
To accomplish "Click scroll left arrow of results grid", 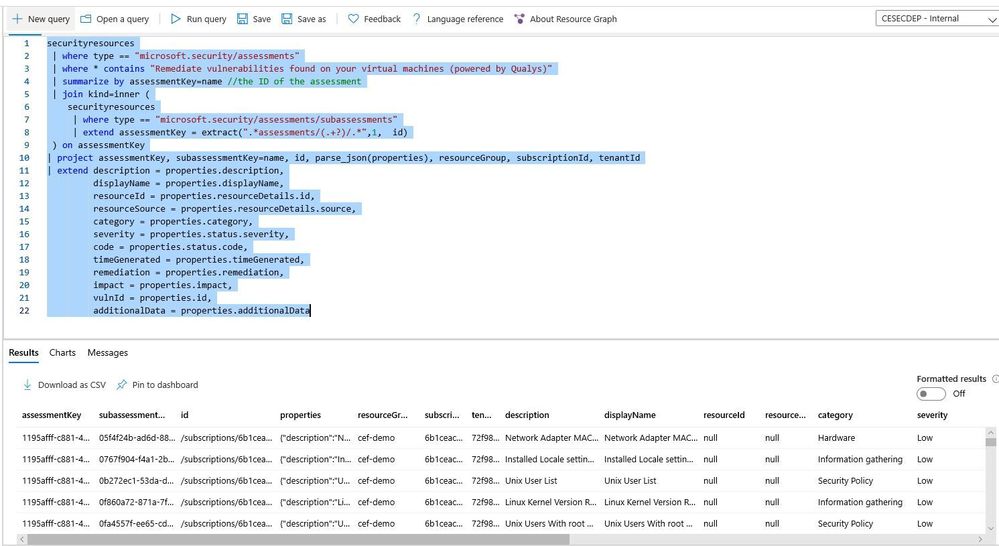I will [x=22, y=539].
